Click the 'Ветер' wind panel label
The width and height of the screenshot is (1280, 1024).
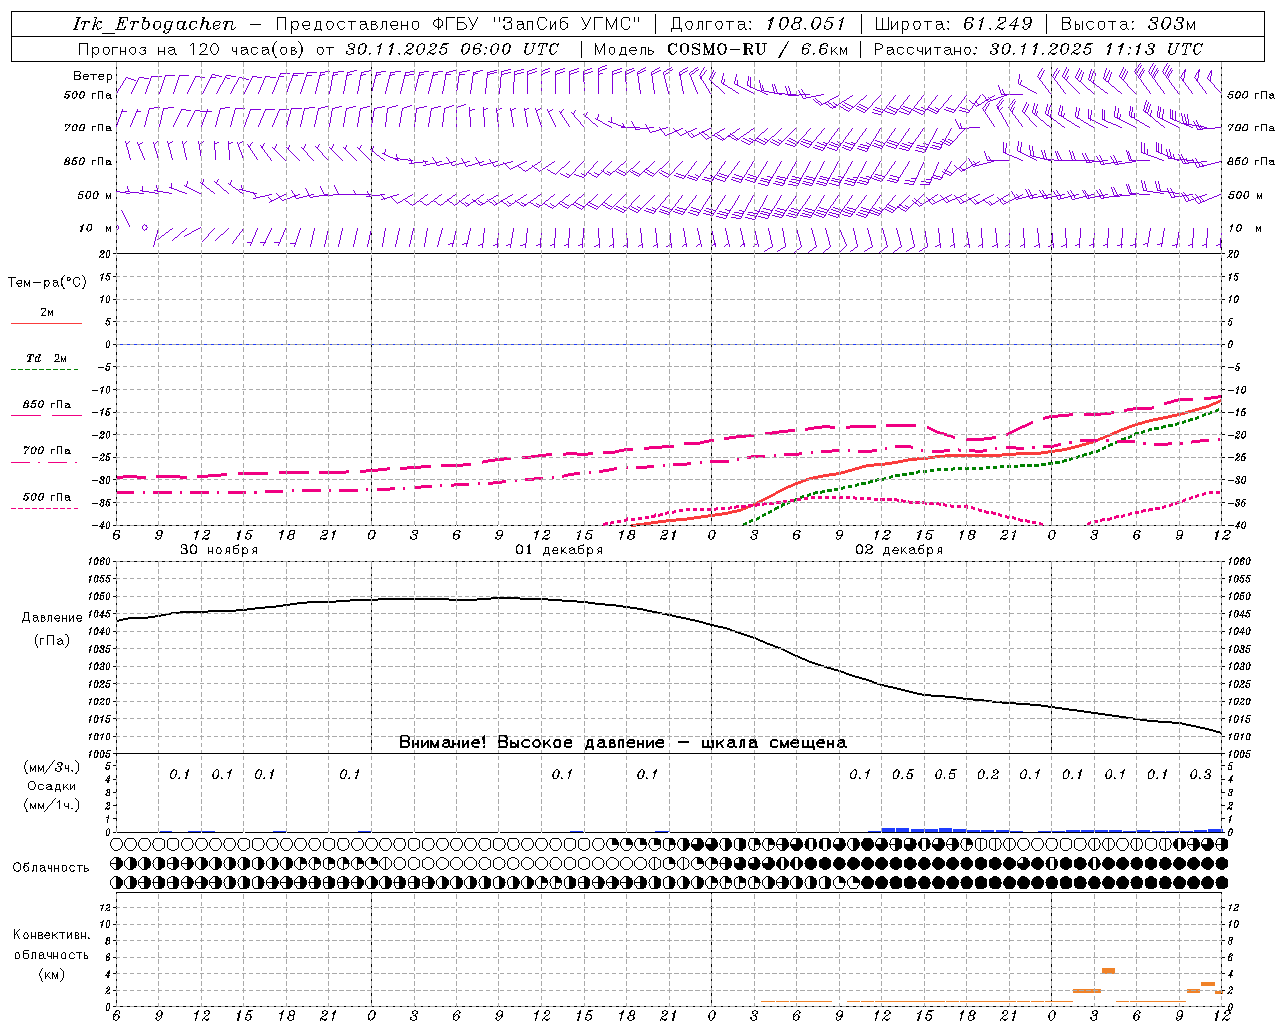92,76
